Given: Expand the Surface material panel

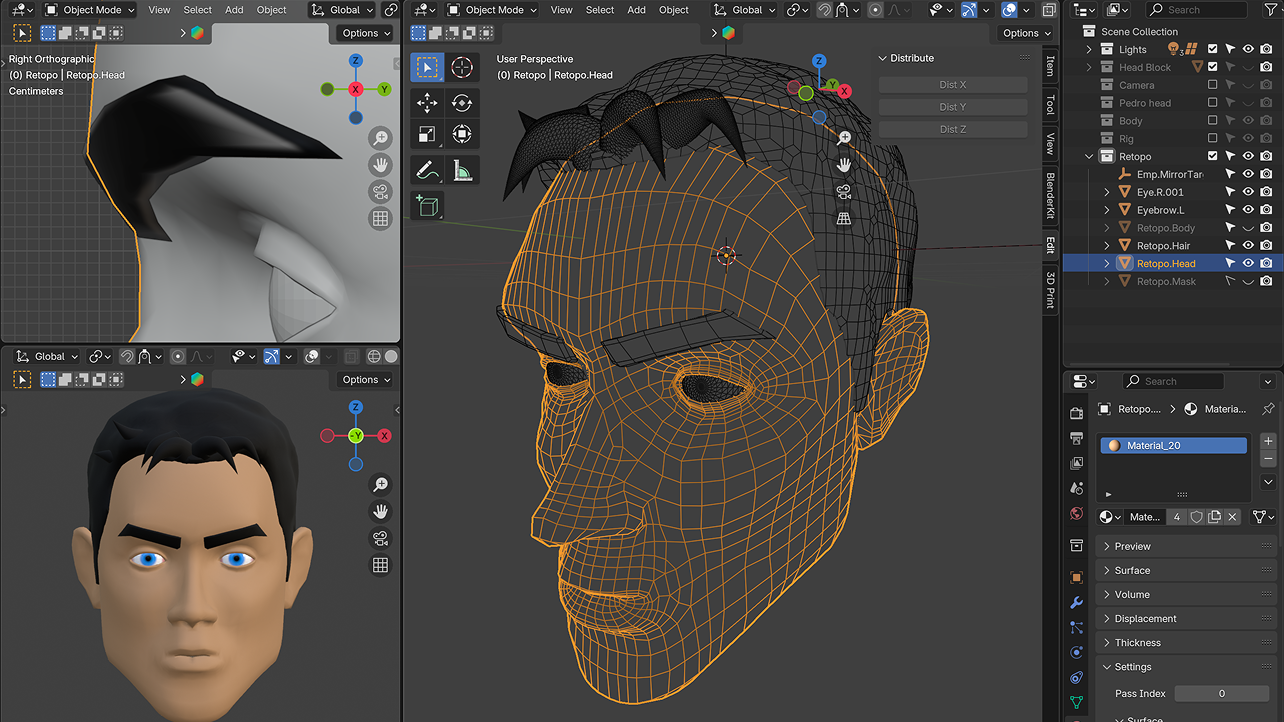Looking at the screenshot, I should pos(1132,570).
